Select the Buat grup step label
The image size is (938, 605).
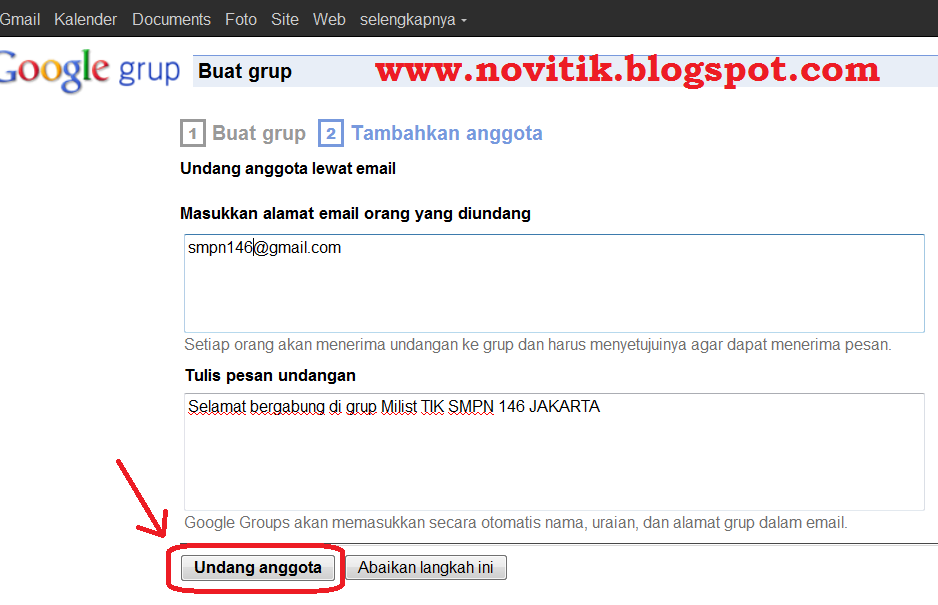pos(259,133)
